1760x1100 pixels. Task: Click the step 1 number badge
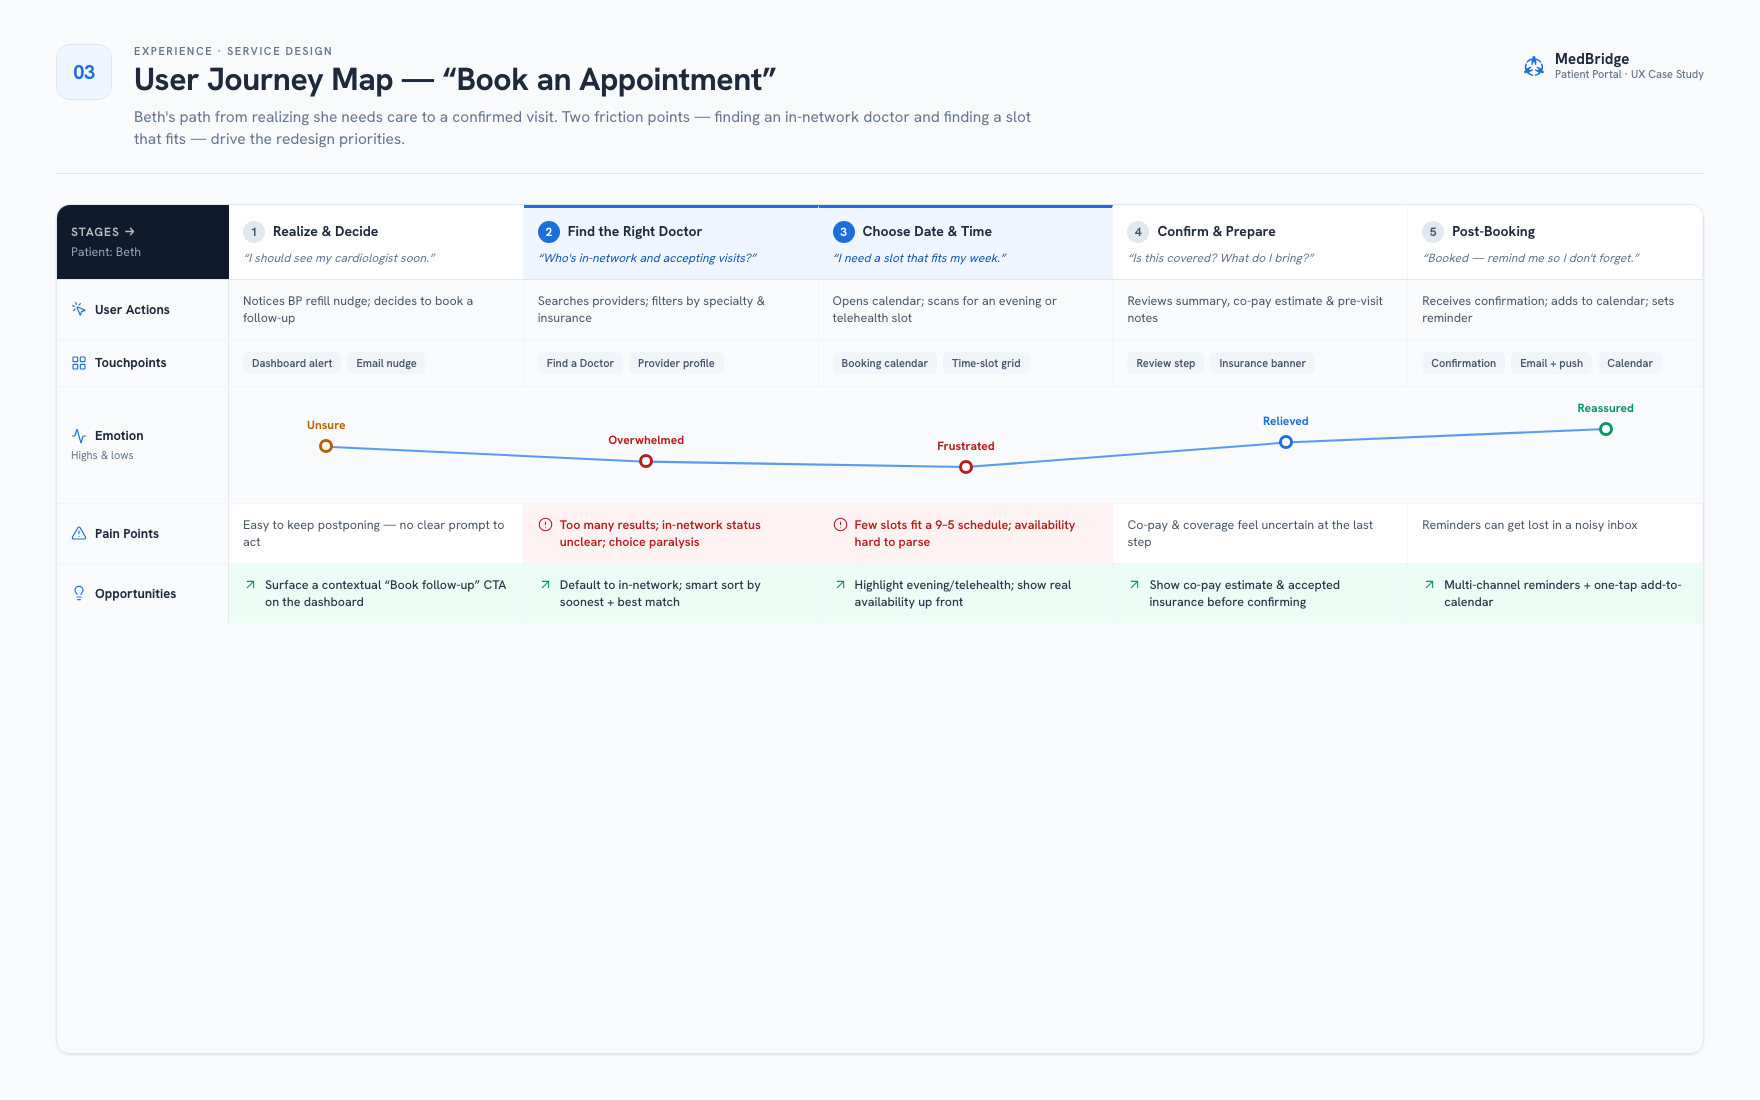(x=254, y=232)
